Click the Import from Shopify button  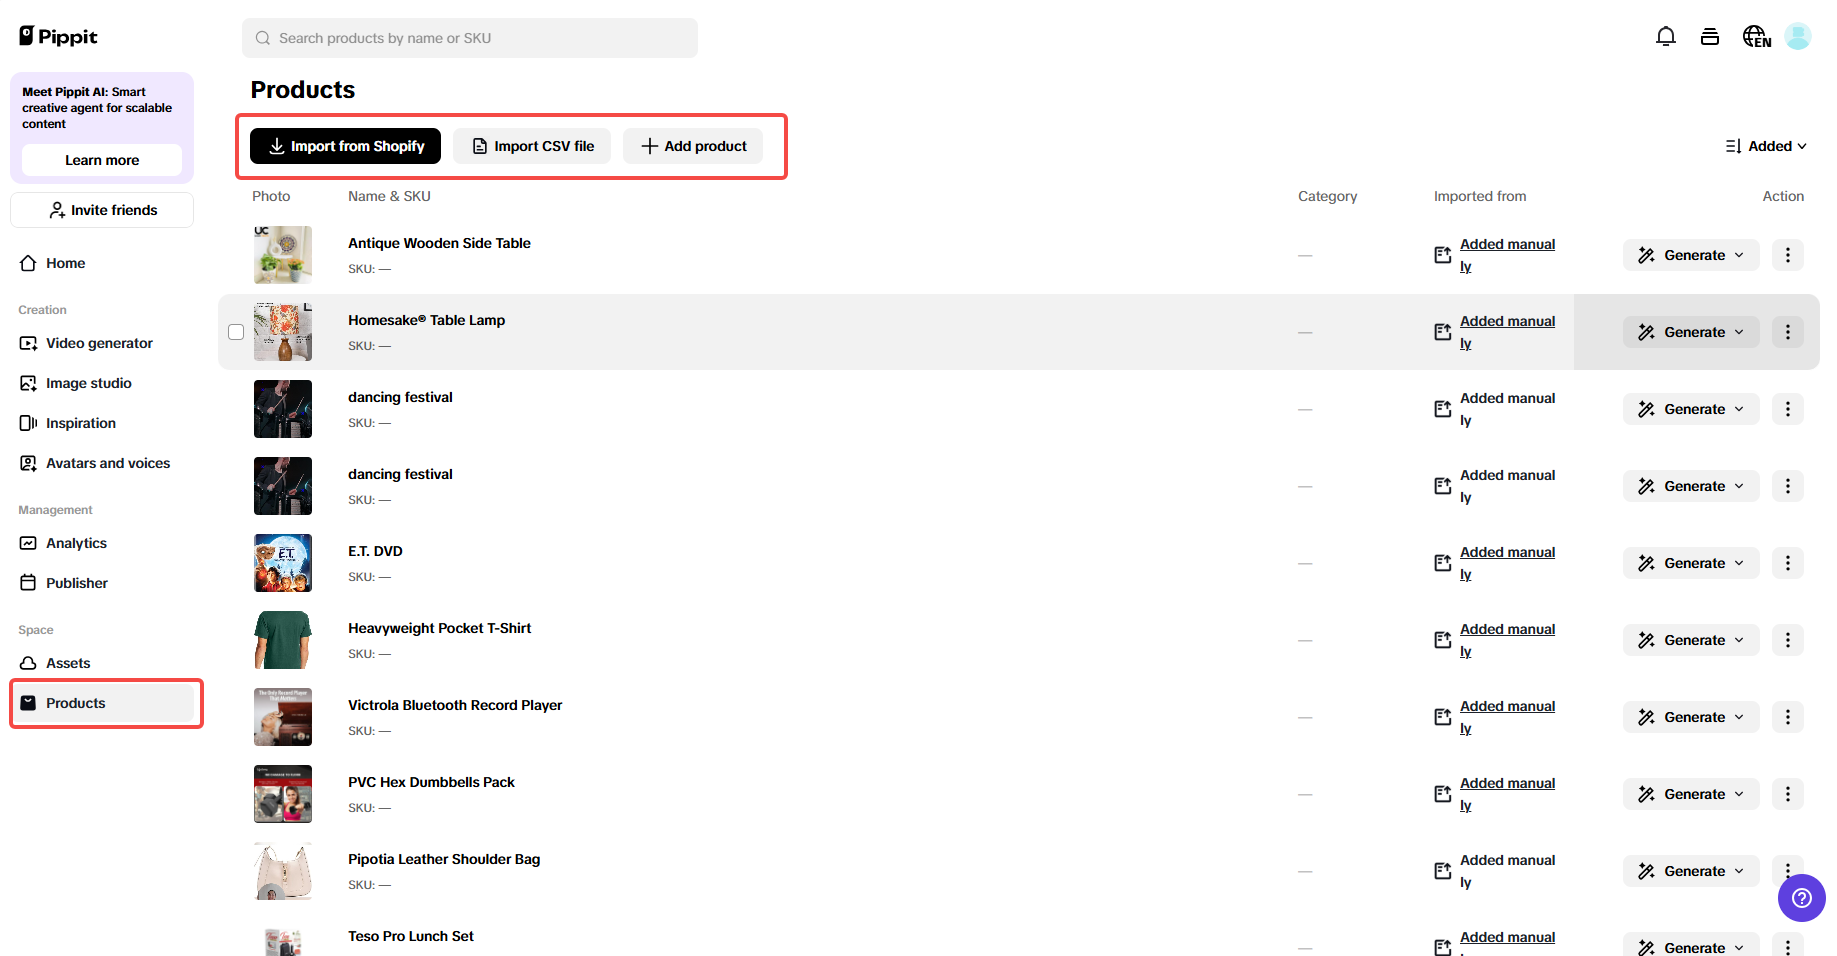click(x=344, y=146)
